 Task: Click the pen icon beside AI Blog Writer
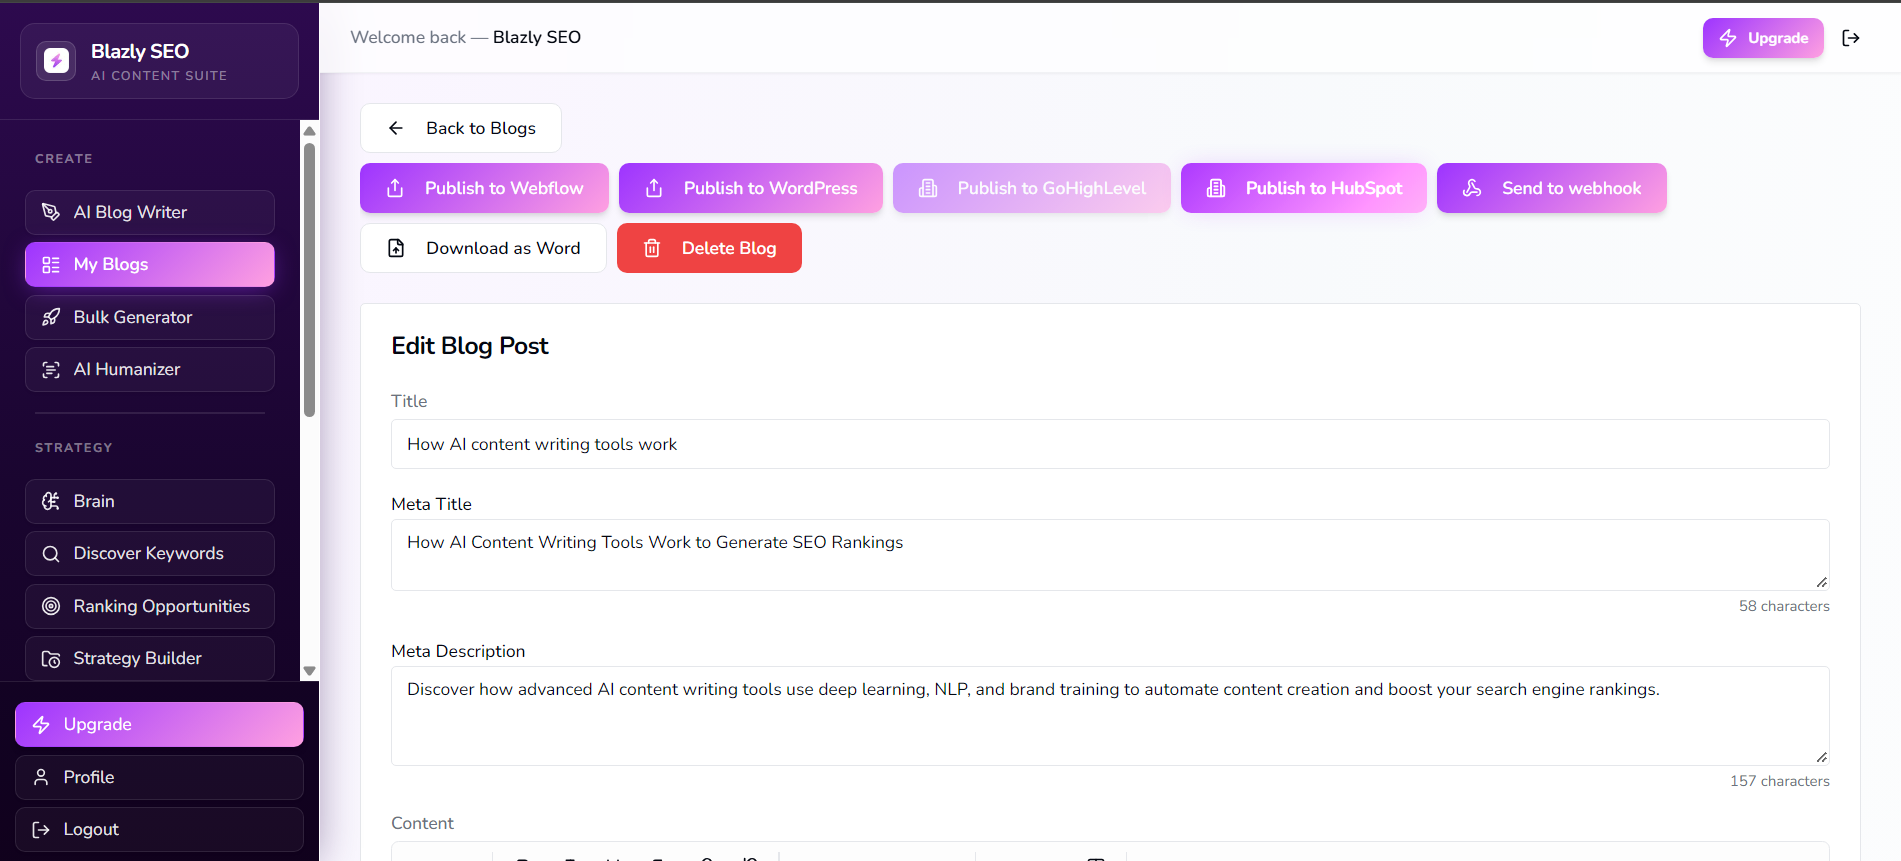(x=51, y=212)
